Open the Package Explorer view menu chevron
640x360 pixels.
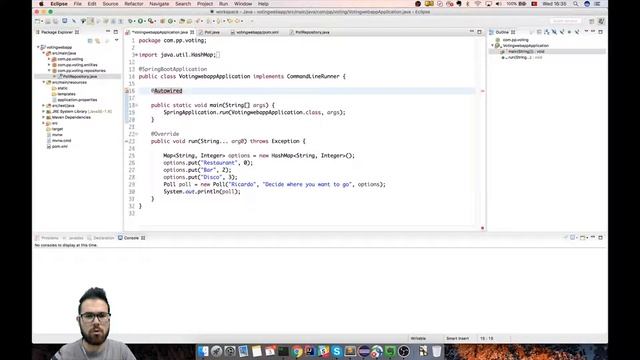116,40
